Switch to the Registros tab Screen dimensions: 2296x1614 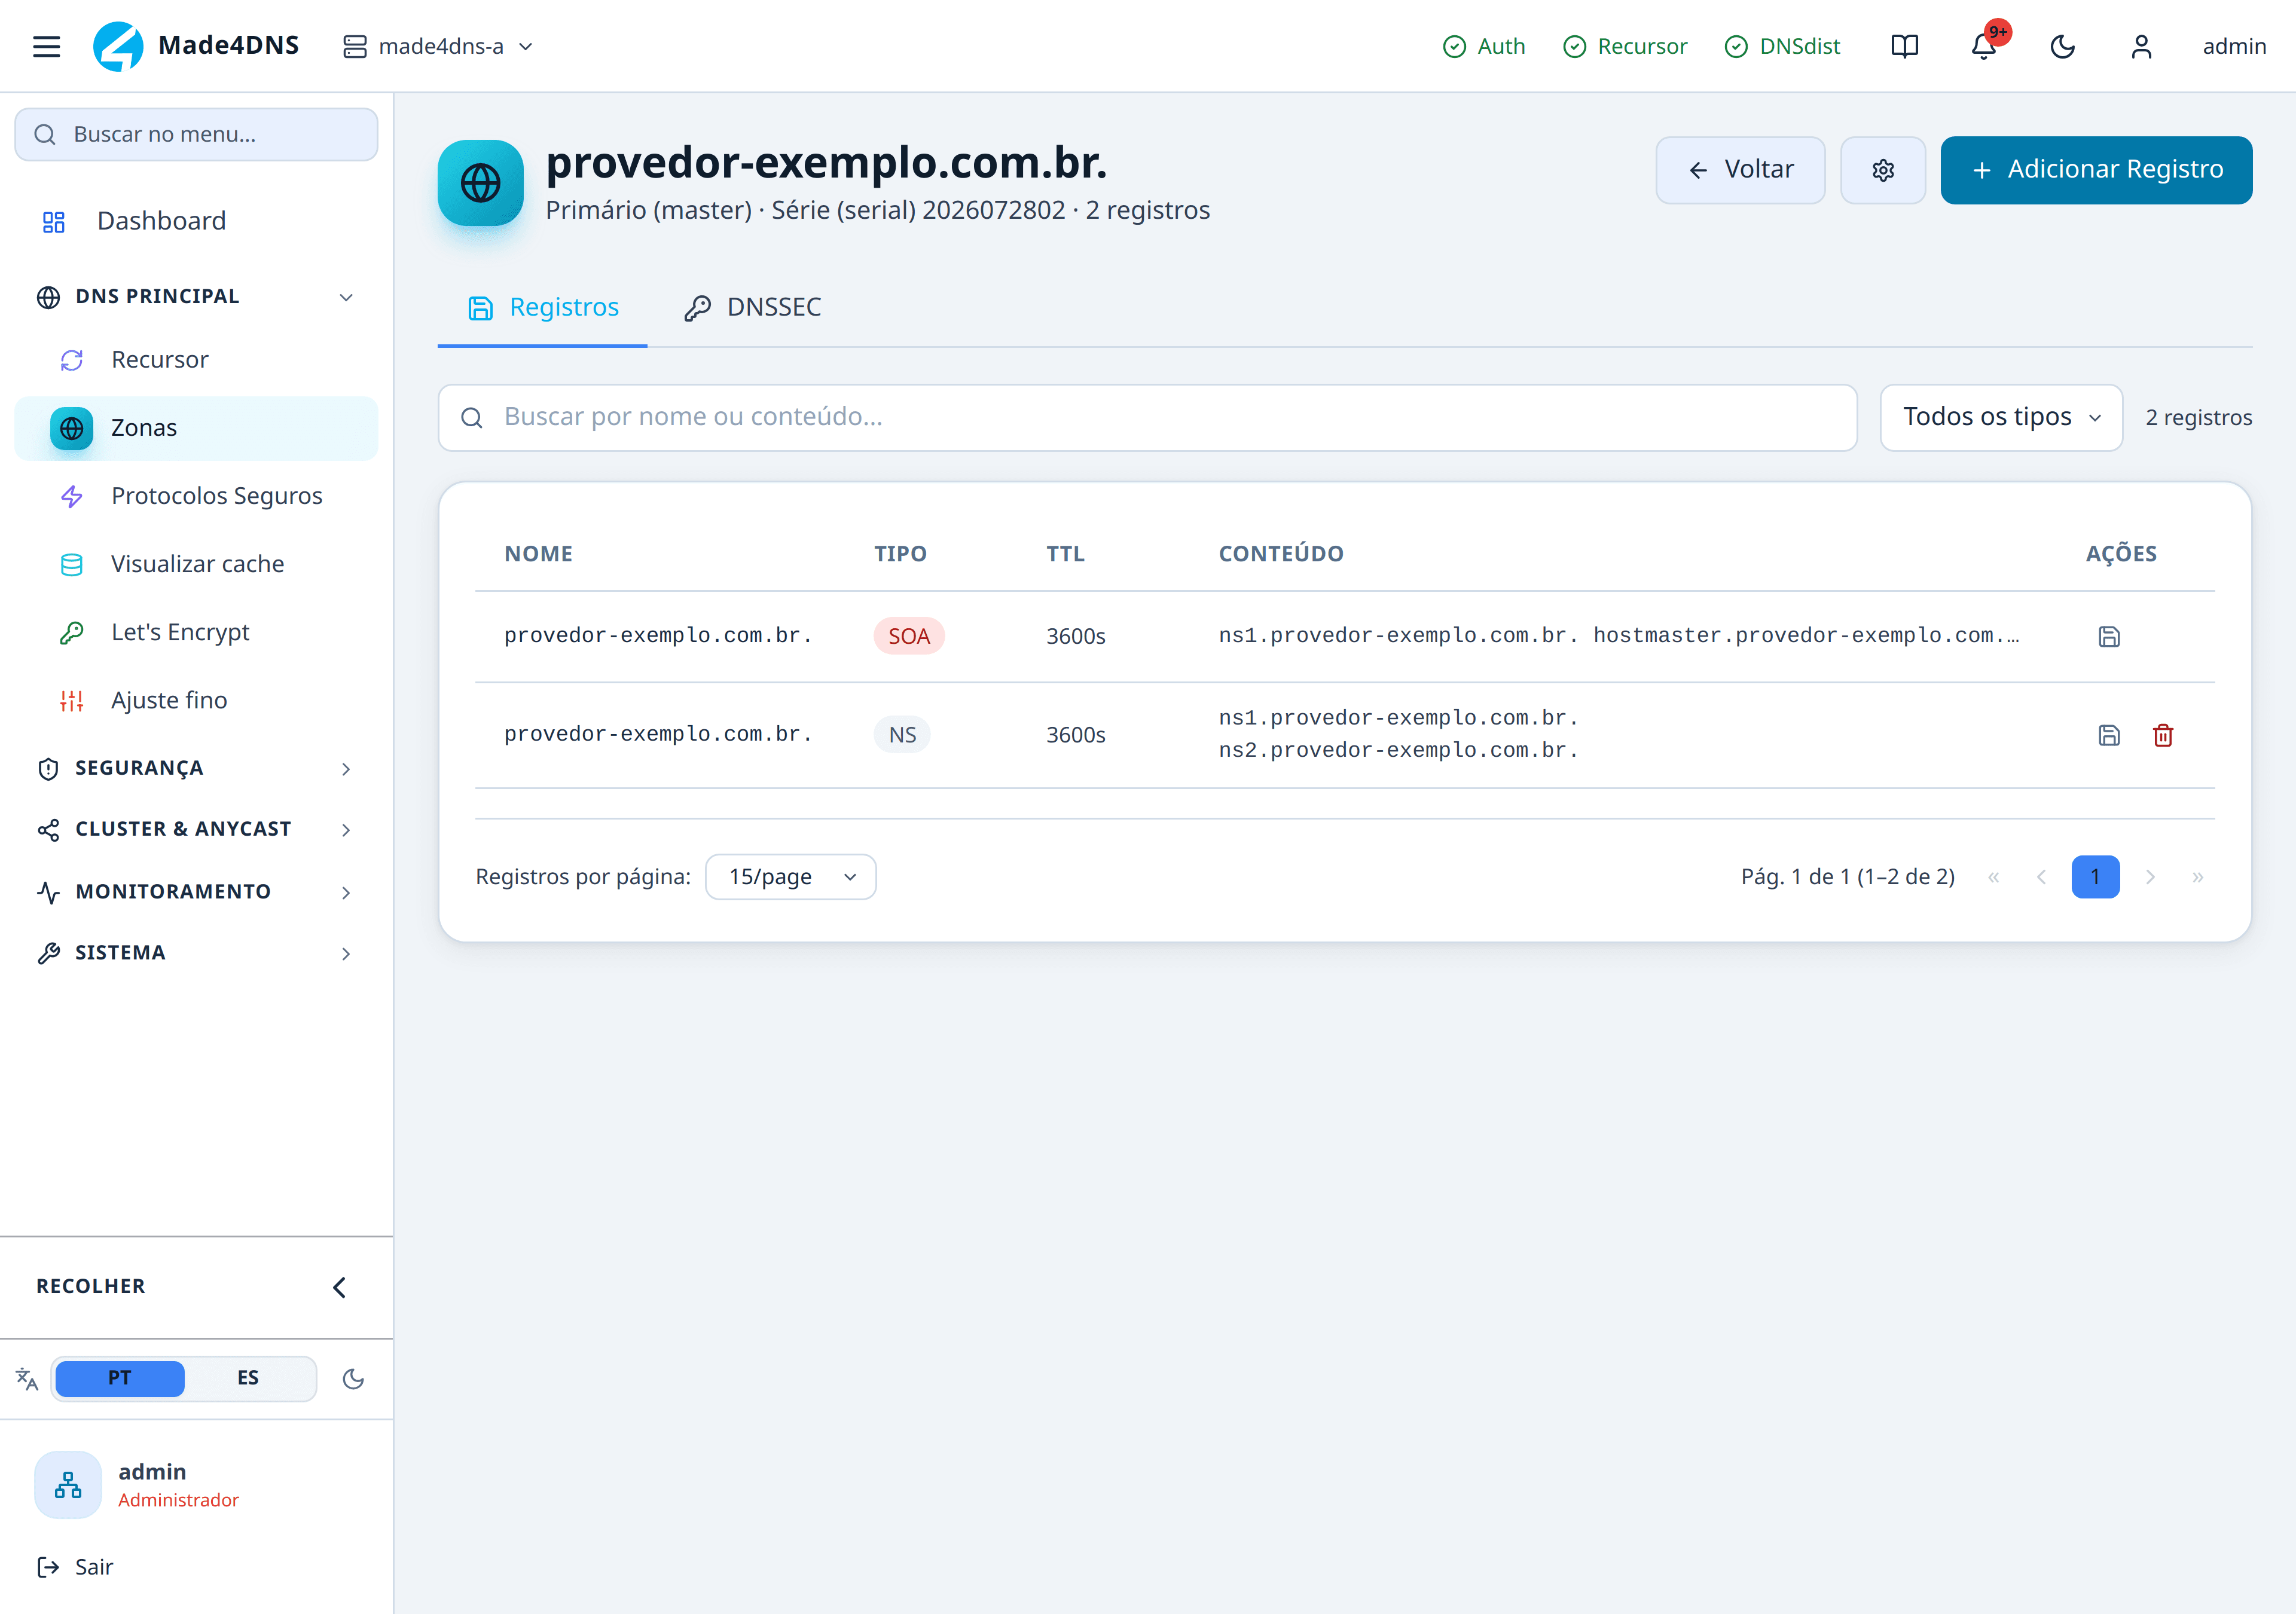pos(543,307)
